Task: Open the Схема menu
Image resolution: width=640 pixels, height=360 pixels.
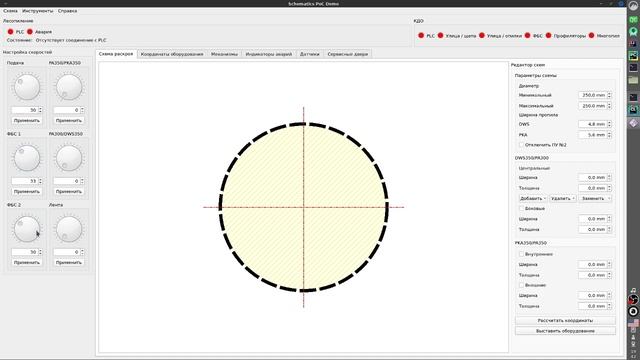Action: coord(10,11)
